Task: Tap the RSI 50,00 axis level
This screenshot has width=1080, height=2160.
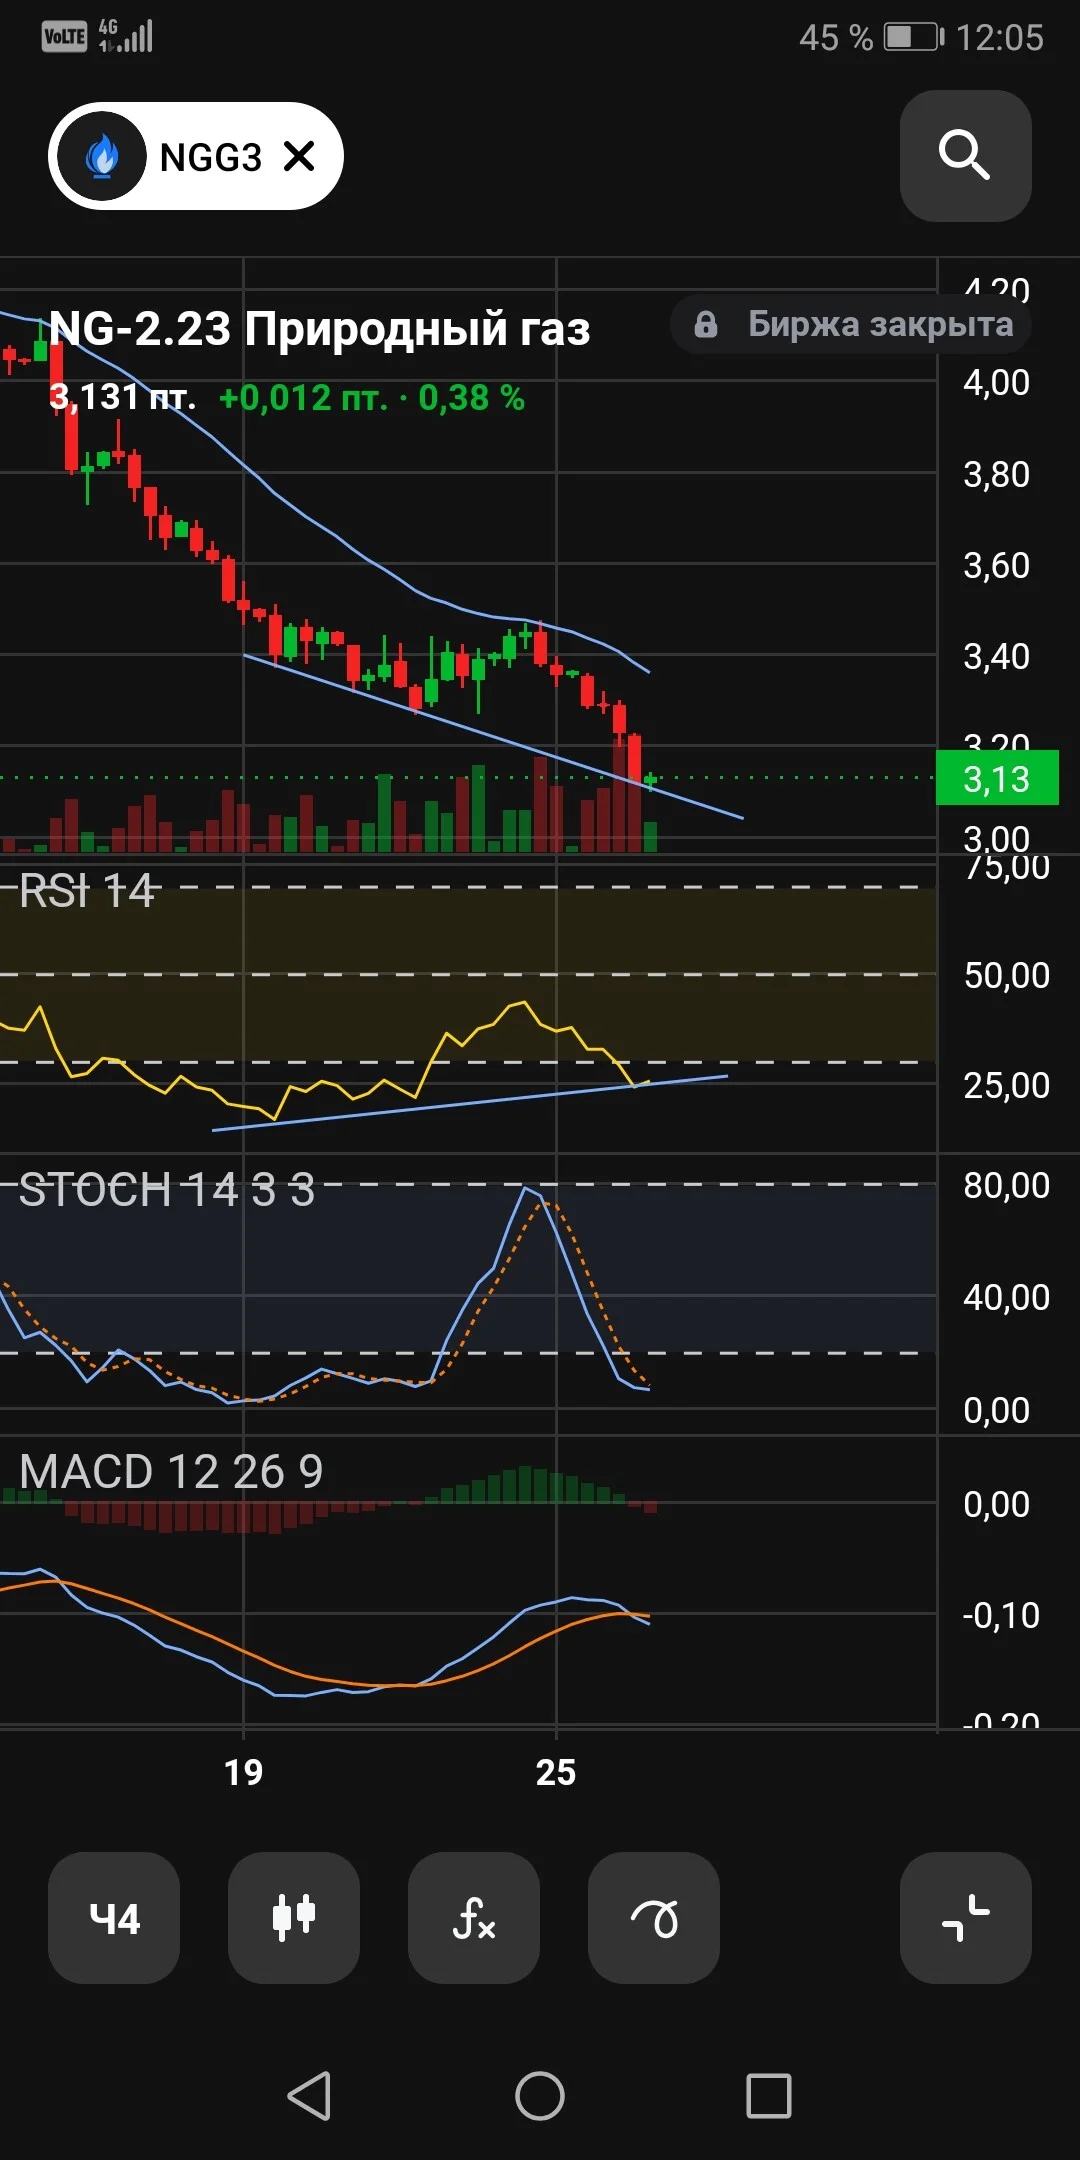Action: [1007, 975]
